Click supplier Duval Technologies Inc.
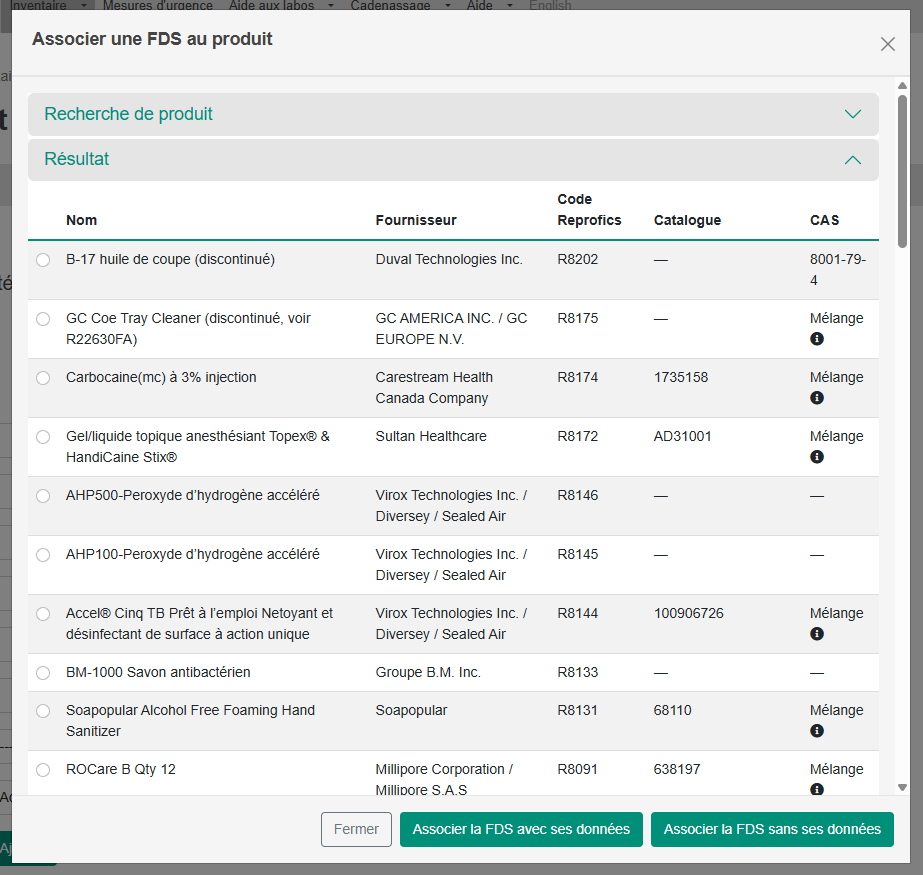Image resolution: width=923 pixels, height=875 pixels. tap(449, 260)
